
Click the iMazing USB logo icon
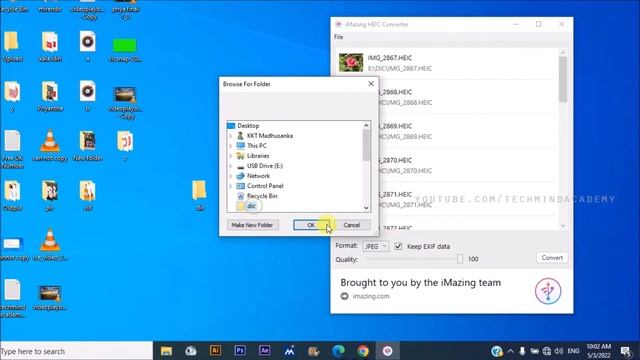click(548, 291)
